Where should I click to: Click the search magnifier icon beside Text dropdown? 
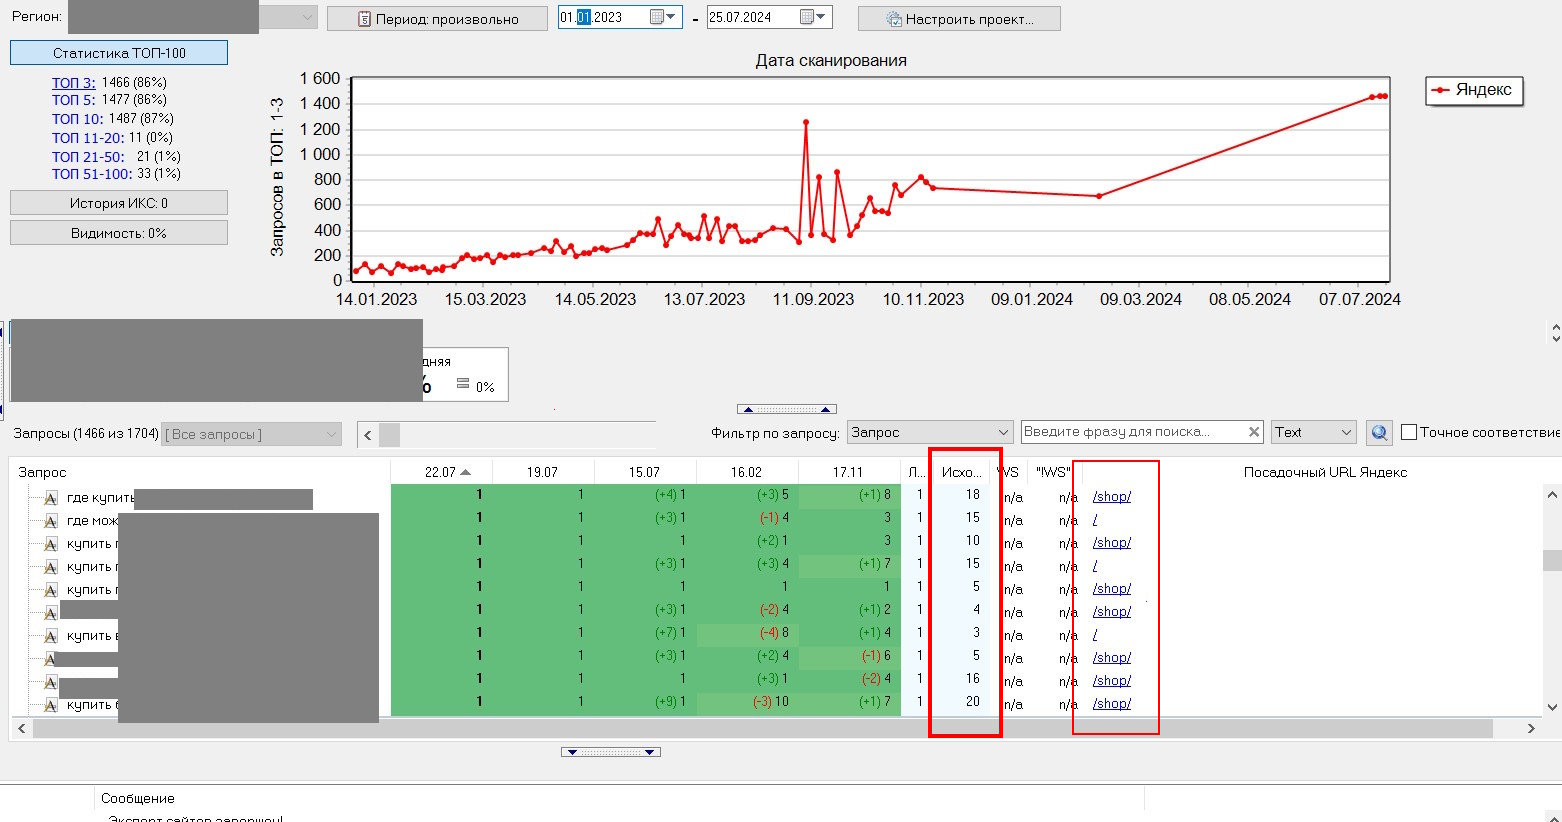1379,433
